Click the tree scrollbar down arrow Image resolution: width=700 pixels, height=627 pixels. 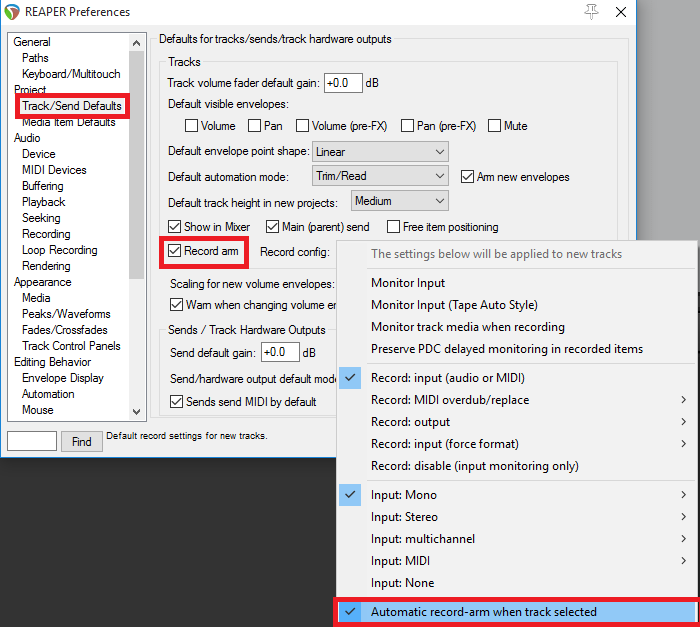(137, 411)
